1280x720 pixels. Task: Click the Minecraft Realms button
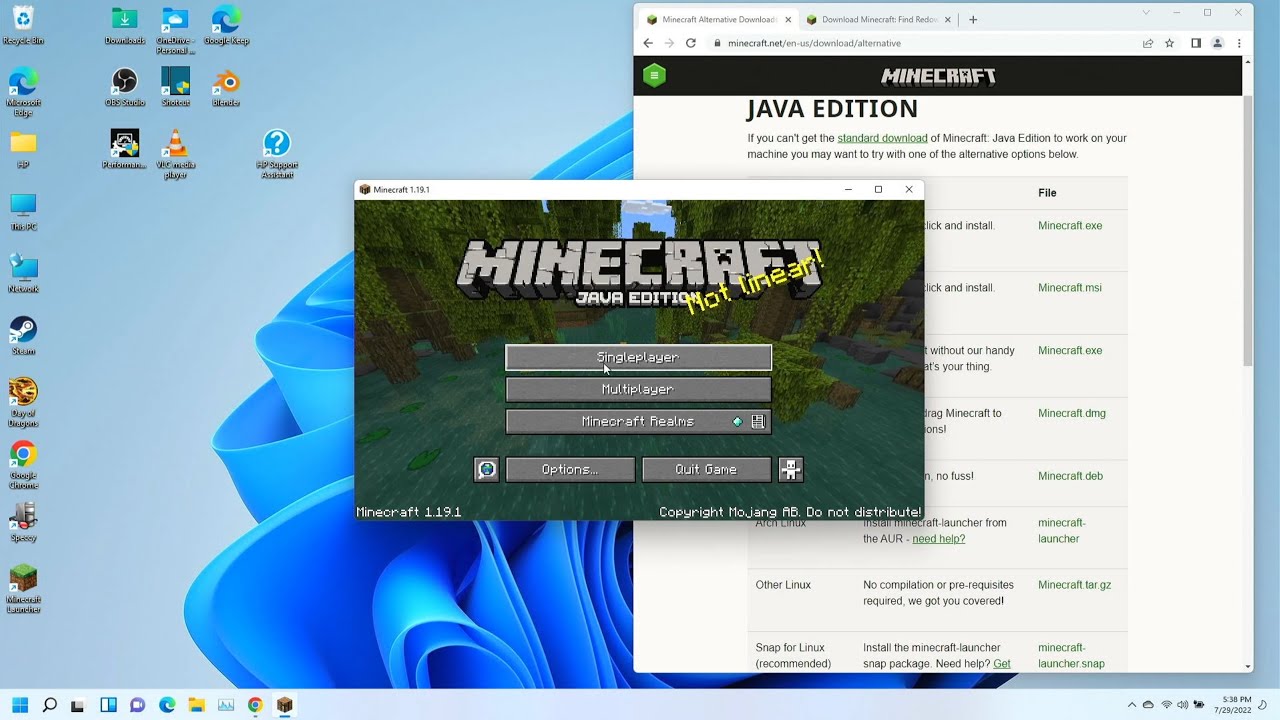click(638, 422)
